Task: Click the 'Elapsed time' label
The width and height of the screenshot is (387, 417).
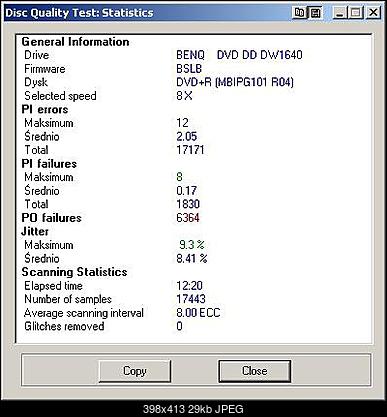Action: coord(53,286)
